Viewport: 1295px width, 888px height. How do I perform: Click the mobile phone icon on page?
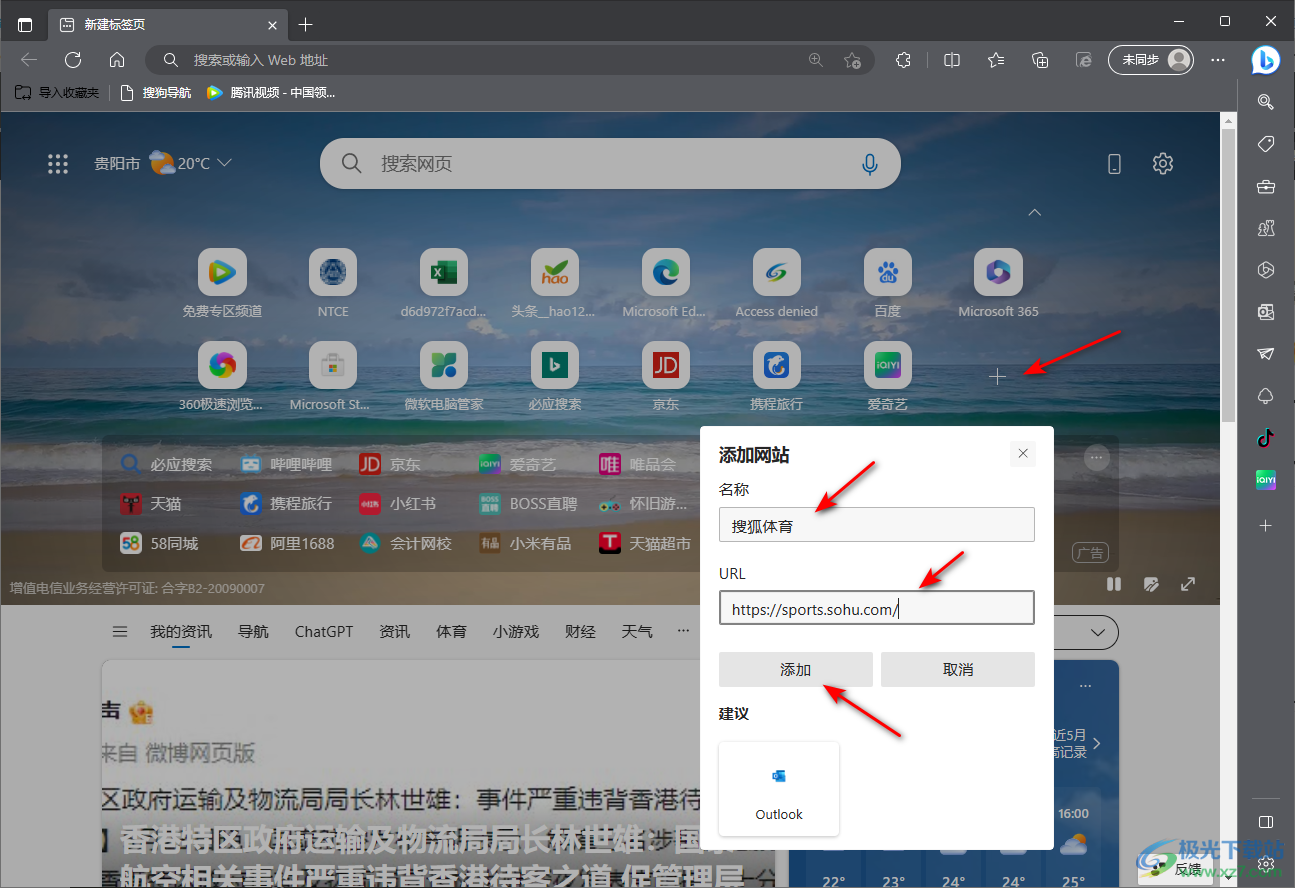1115,164
